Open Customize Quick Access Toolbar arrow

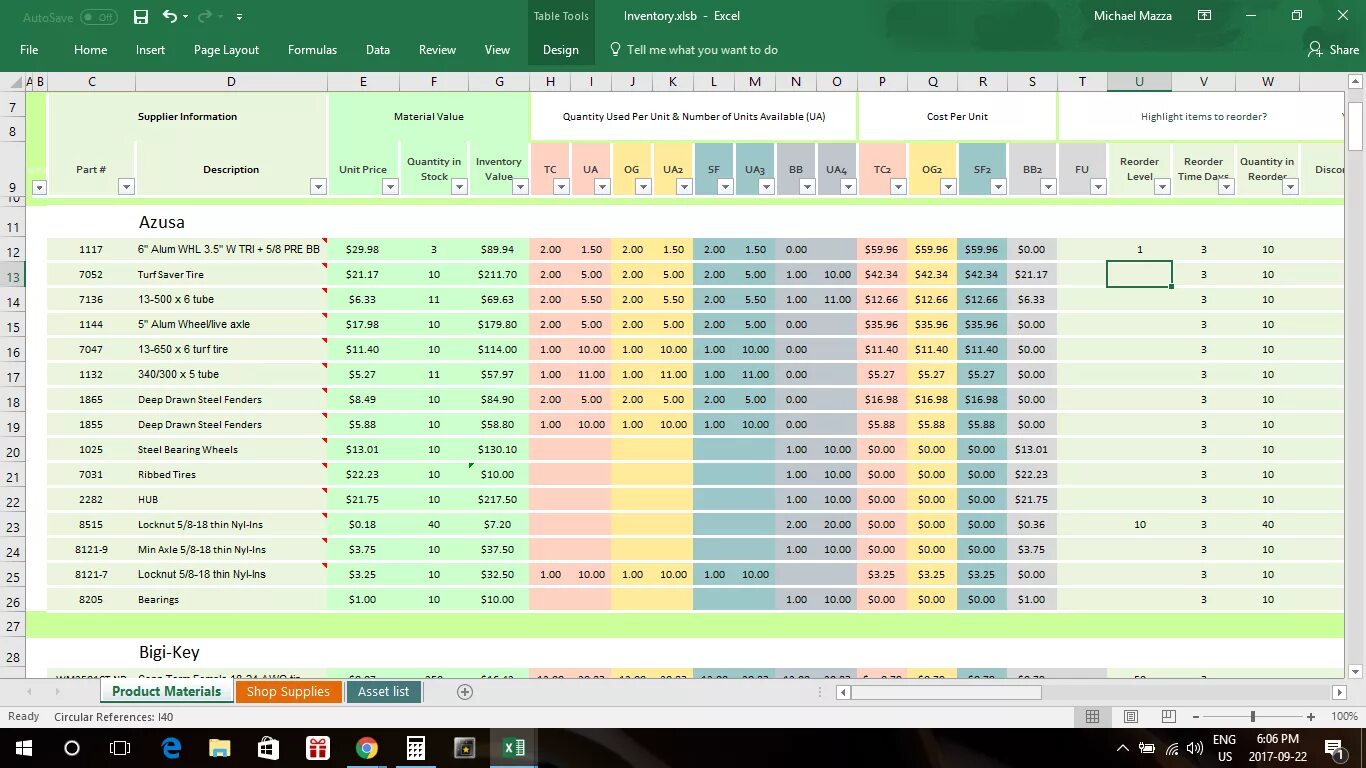(239, 17)
